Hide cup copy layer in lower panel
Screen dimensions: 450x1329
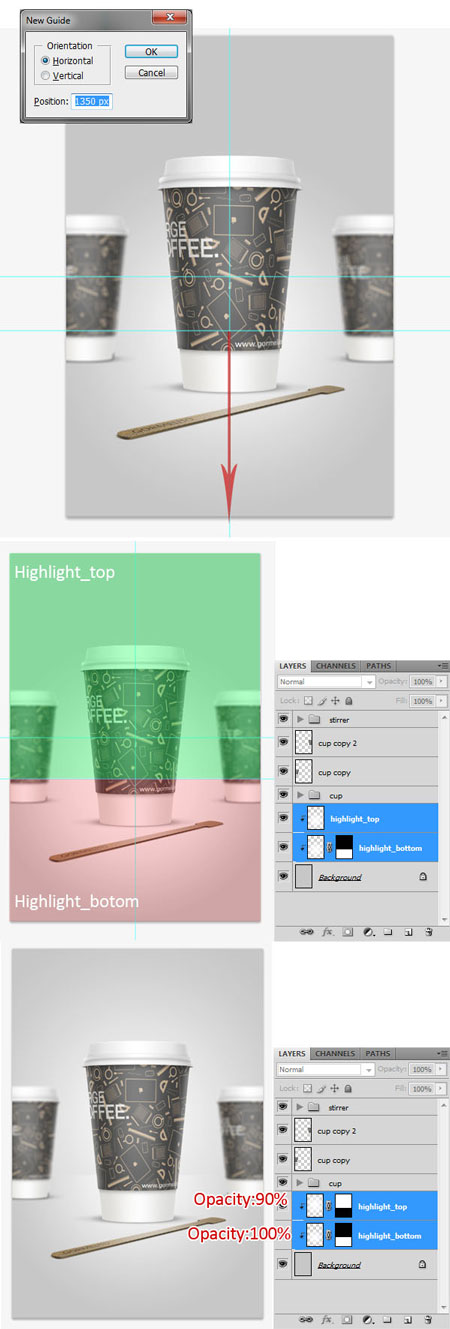pyautogui.click(x=283, y=1159)
